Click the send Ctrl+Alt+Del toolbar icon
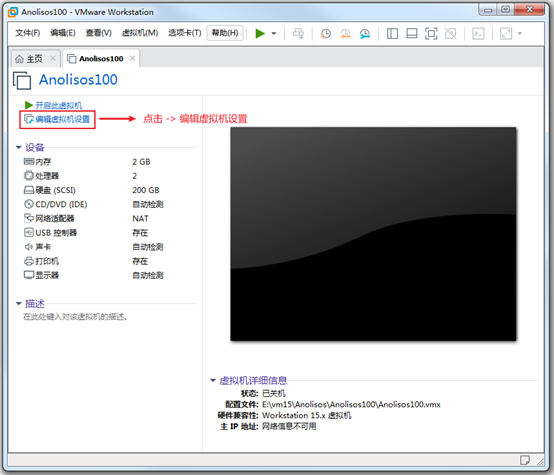 298,34
